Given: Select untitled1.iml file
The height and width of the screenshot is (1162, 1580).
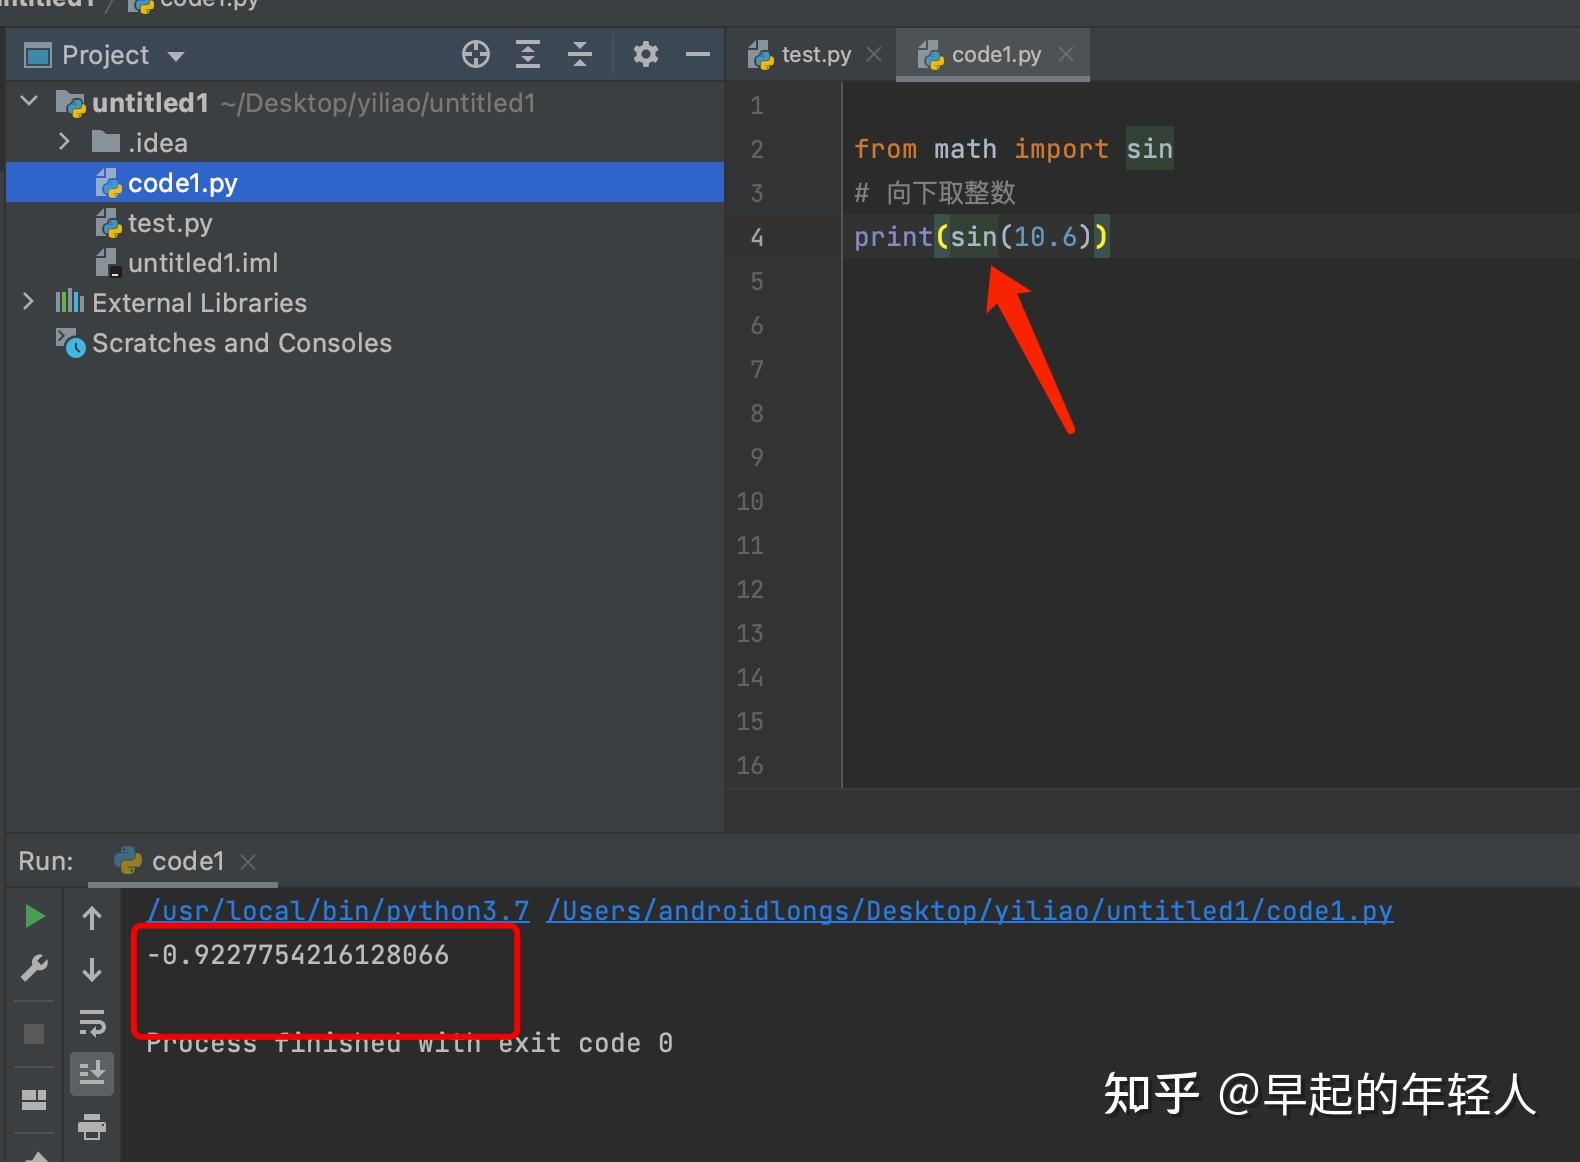Looking at the screenshot, I should 365,263.
